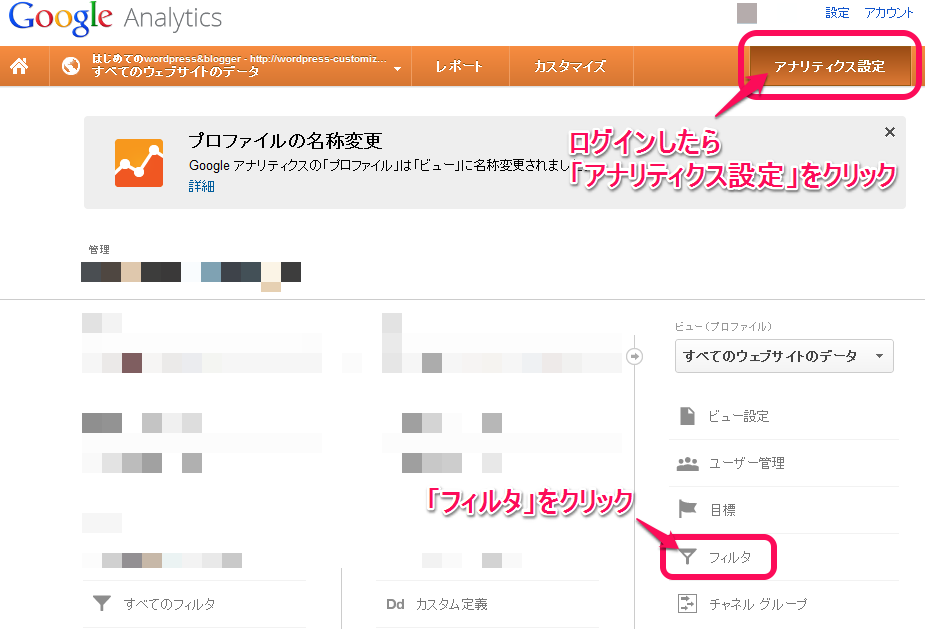The height and width of the screenshot is (629, 925).
Task: Open the アナリティクス設定 tab
Action: pos(829,66)
